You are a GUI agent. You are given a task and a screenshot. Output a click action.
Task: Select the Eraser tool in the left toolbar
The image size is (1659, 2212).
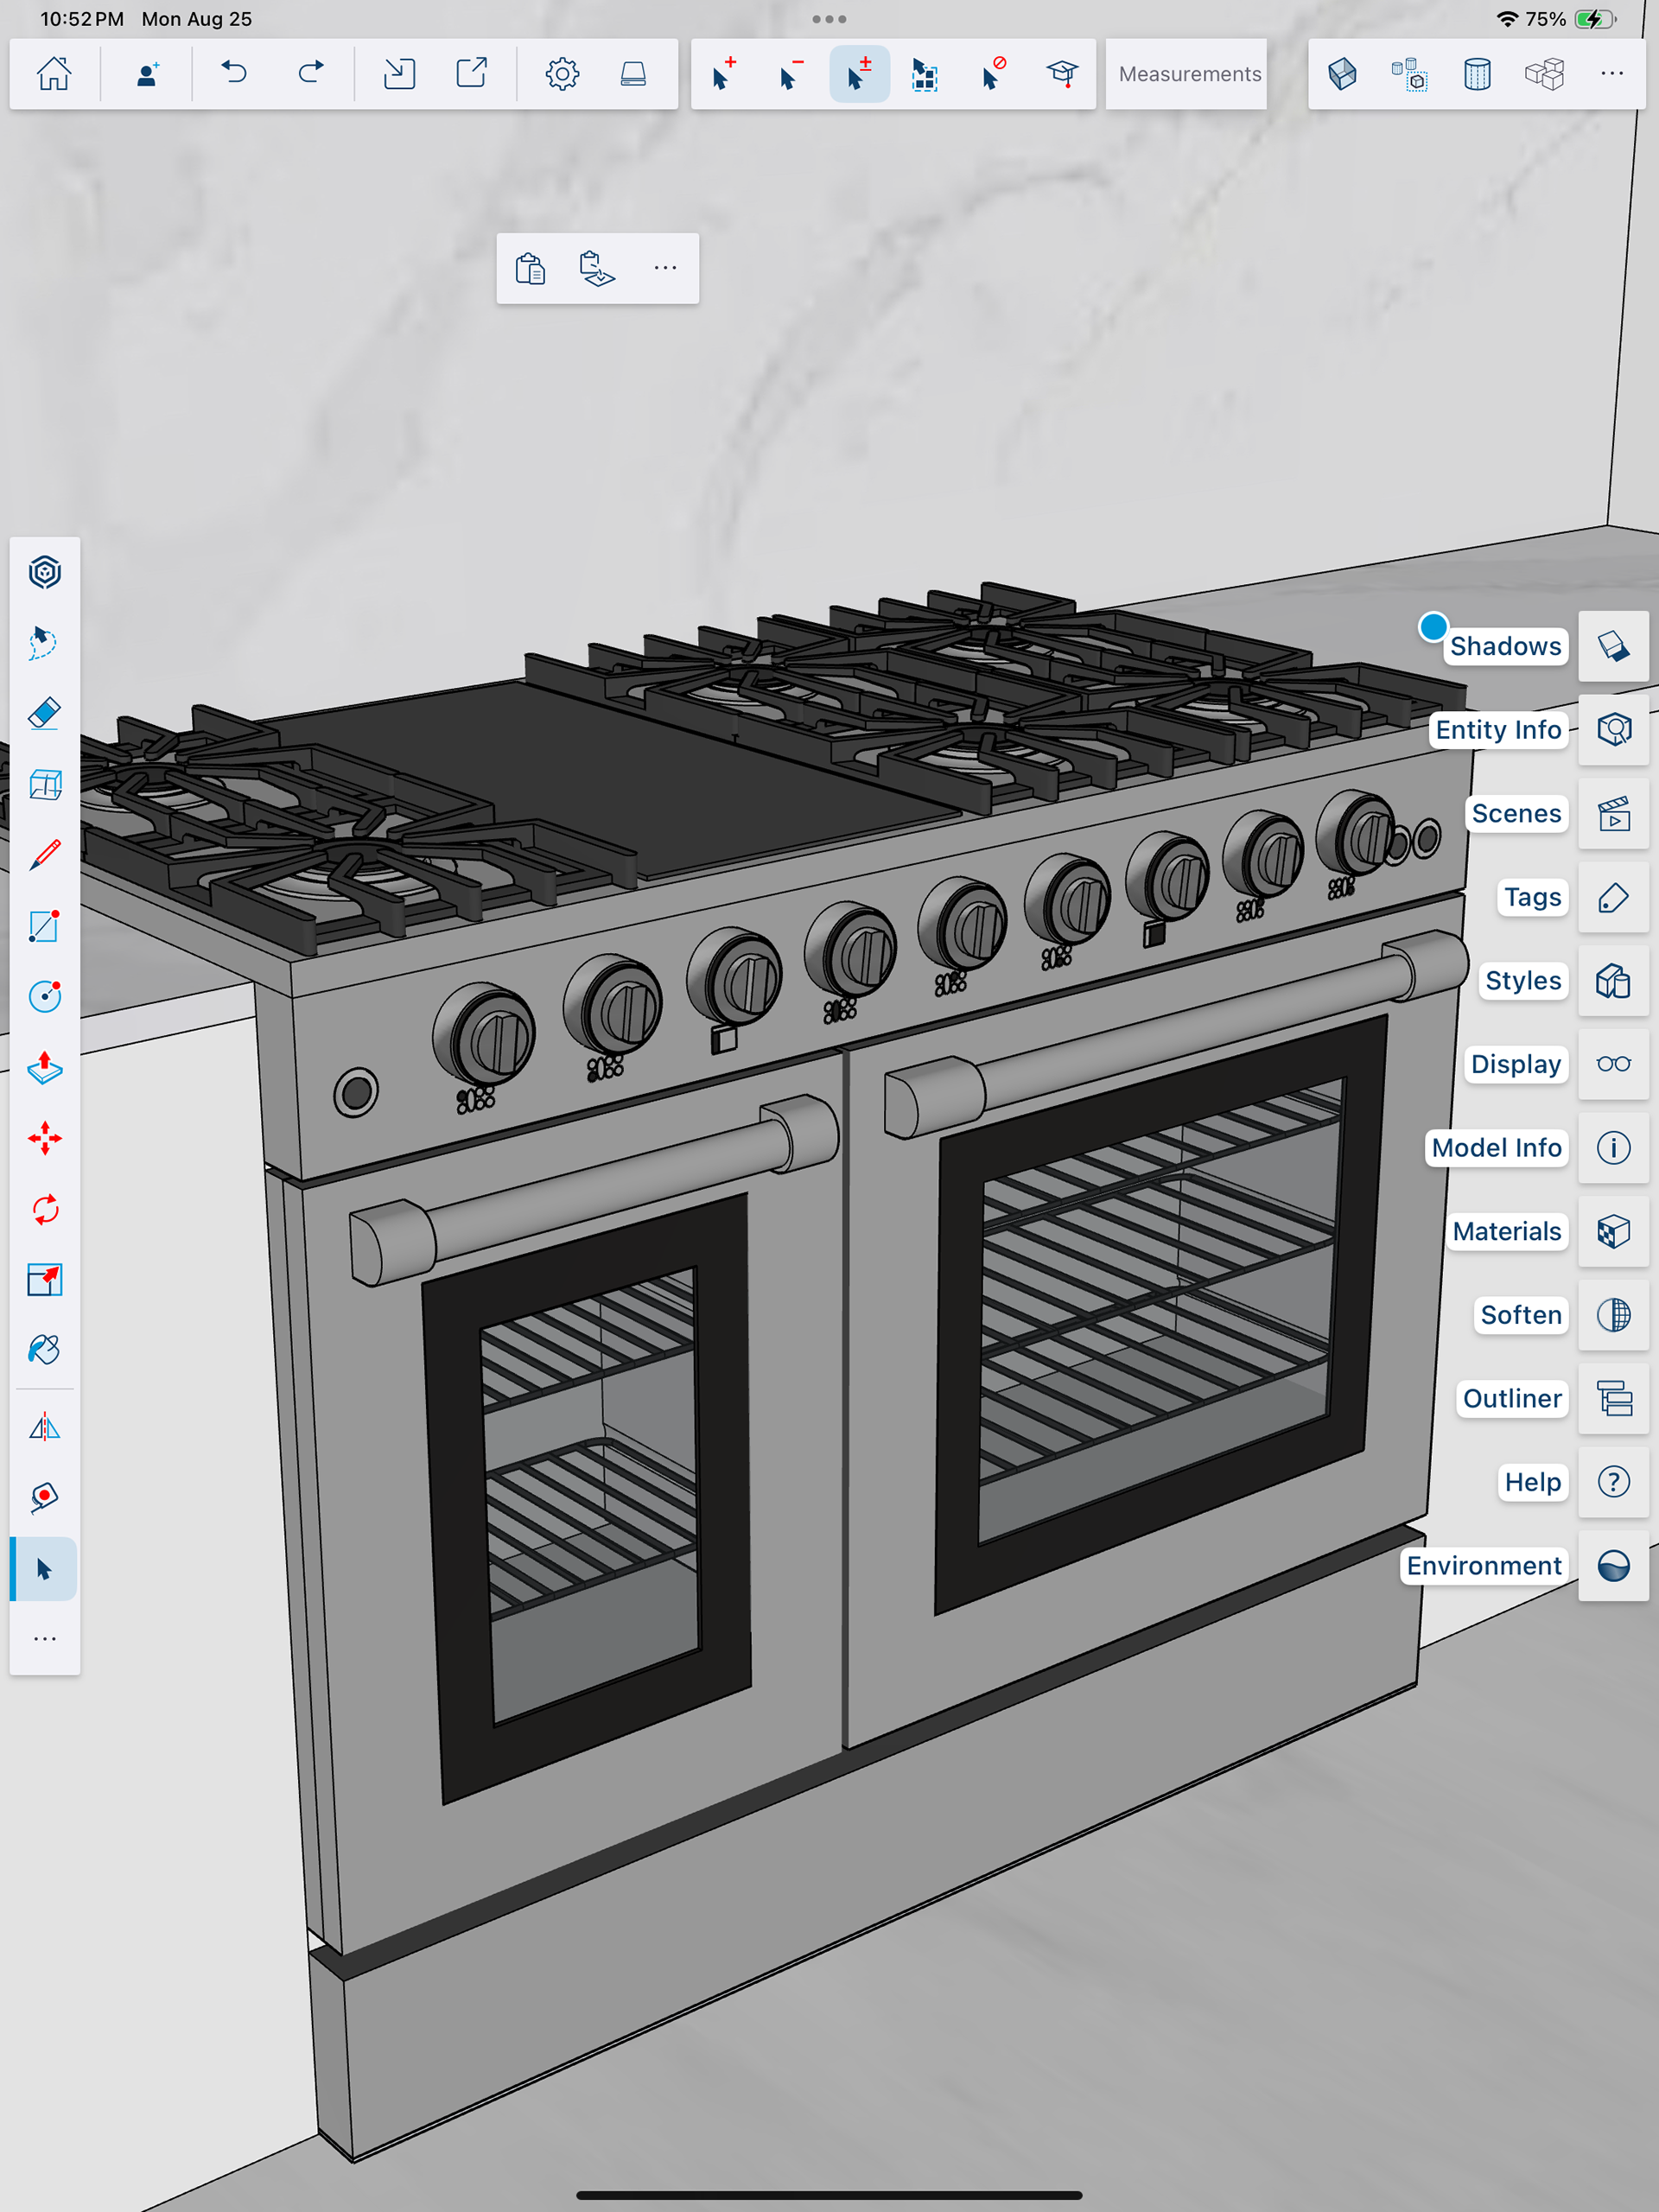(44, 713)
